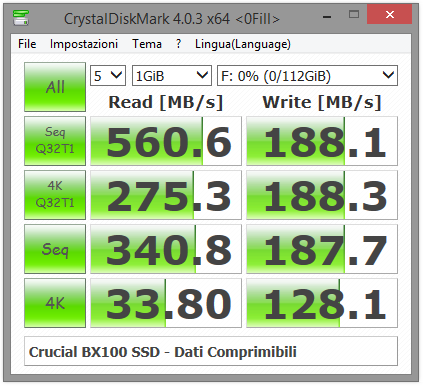Minimize the CrystalDiskMark window
423x386 pixels.
pyautogui.click(x=327, y=16)
